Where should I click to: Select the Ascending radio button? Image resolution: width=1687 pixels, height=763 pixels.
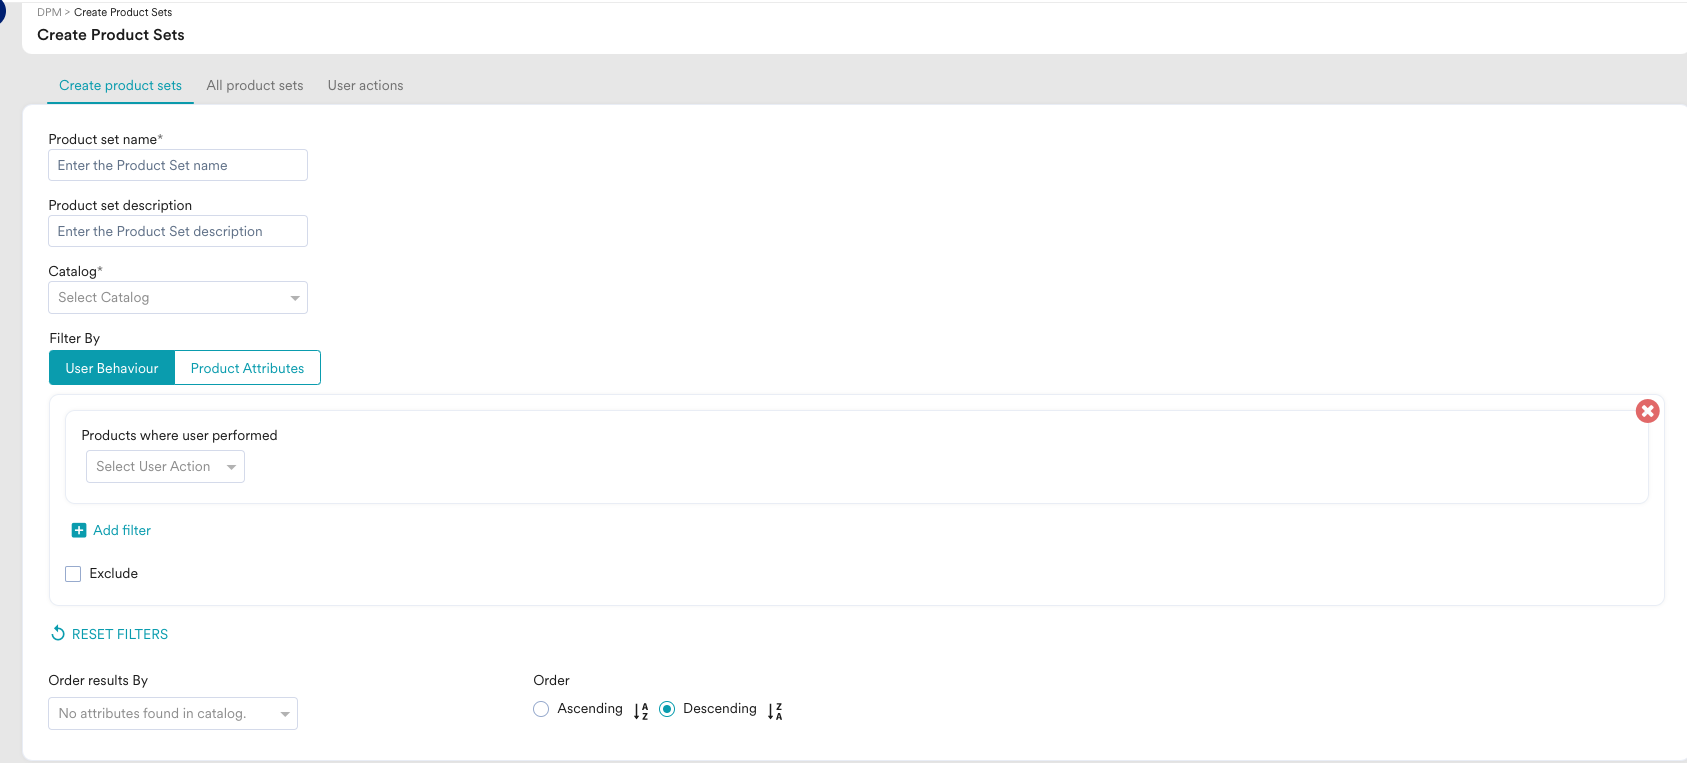(x=541, y=709)
